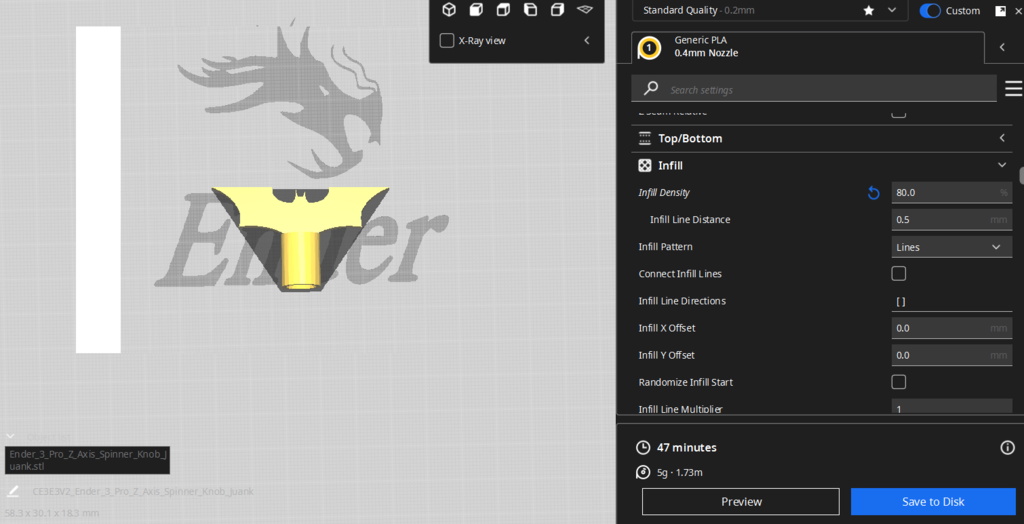This screenshot has height=524, width=1024.
Task: Open the print info circle icon
Action: pyautogui.click(x=1007, y=448)
